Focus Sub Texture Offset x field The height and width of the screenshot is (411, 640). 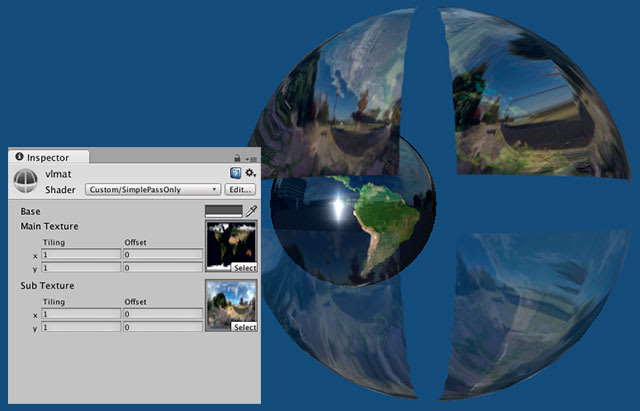coord(162,314)
